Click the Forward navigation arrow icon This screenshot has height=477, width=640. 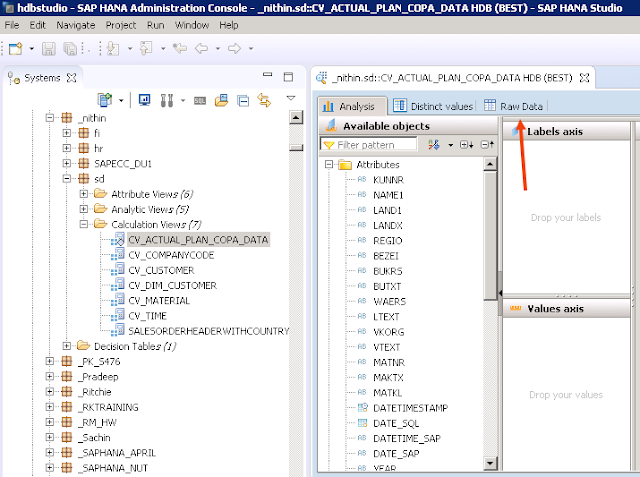click(x=234, y=49)
